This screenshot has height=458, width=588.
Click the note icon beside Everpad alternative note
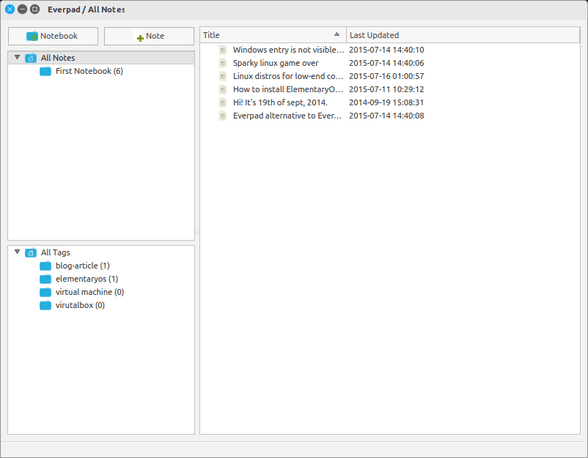(223, 116)
